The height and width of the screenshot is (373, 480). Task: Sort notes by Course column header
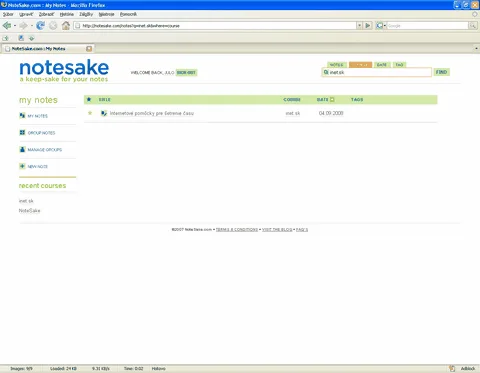coord(292,99)
